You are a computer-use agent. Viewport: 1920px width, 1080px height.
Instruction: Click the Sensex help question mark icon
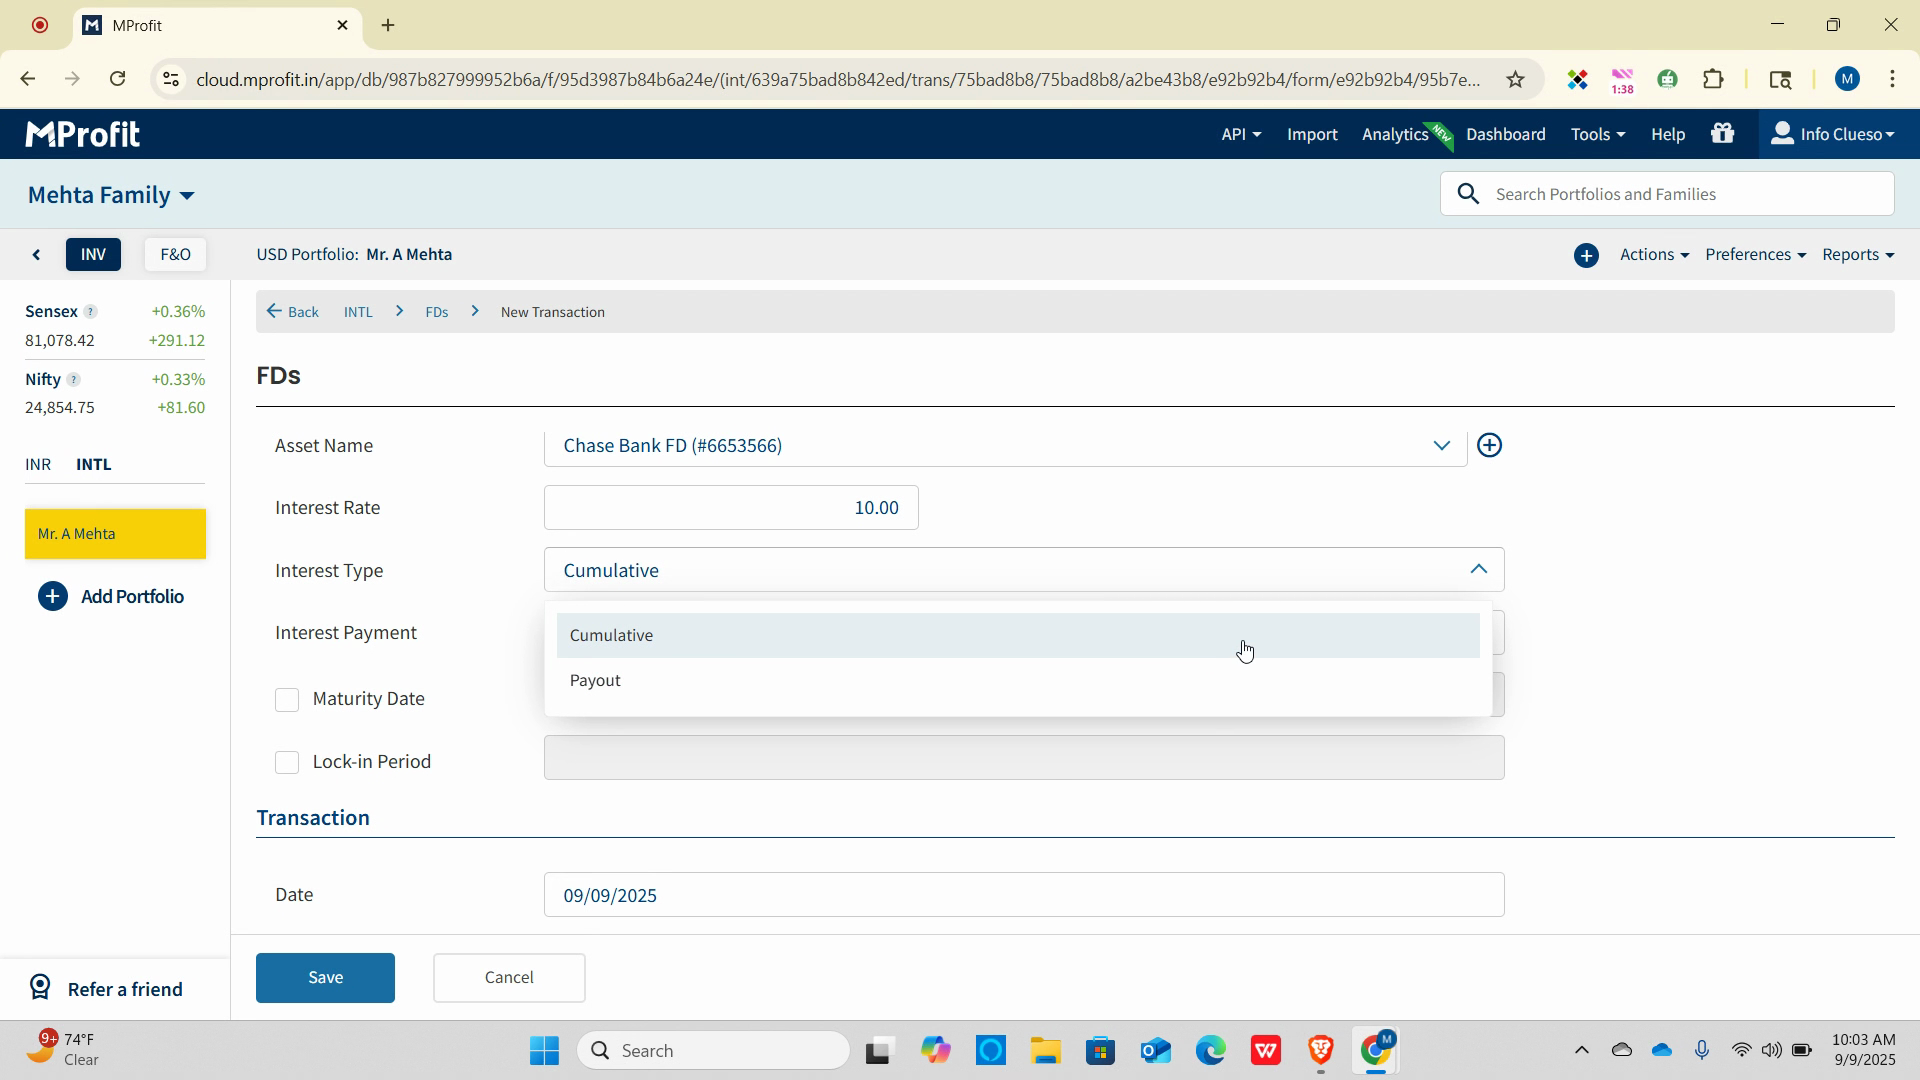point(90,312)
